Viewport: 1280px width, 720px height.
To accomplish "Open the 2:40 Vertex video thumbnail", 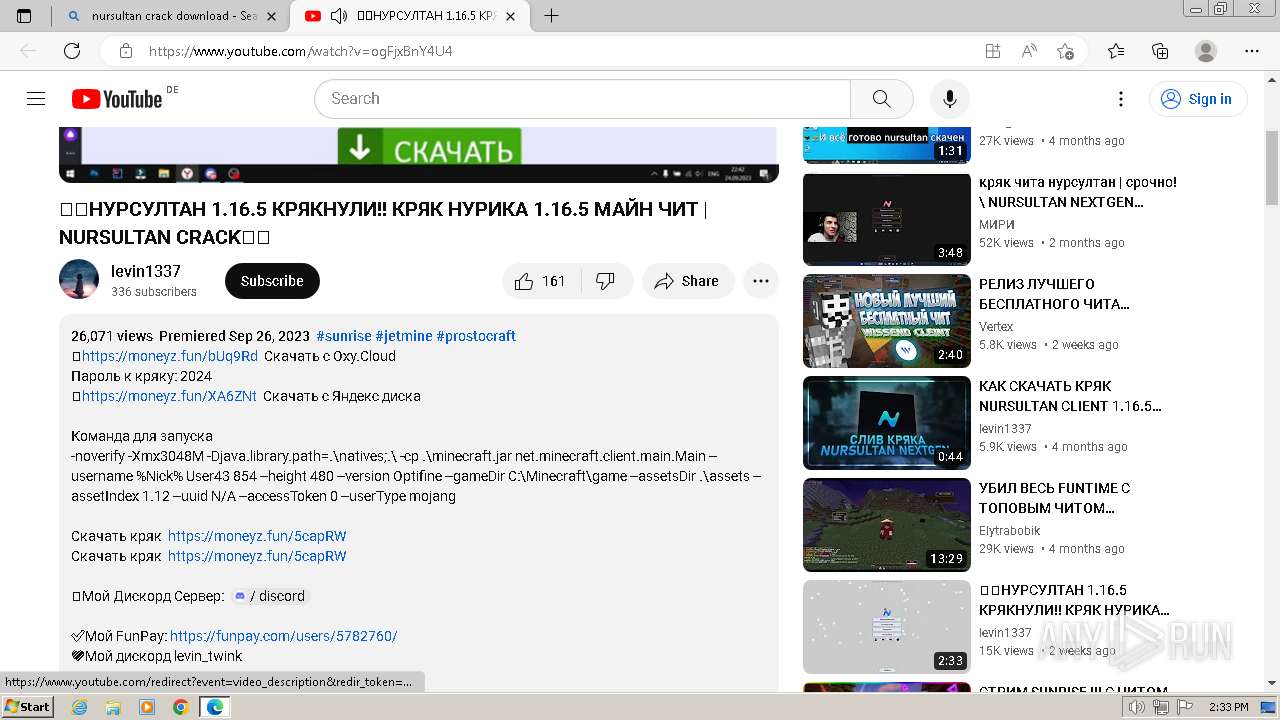I will coord(886,321).
